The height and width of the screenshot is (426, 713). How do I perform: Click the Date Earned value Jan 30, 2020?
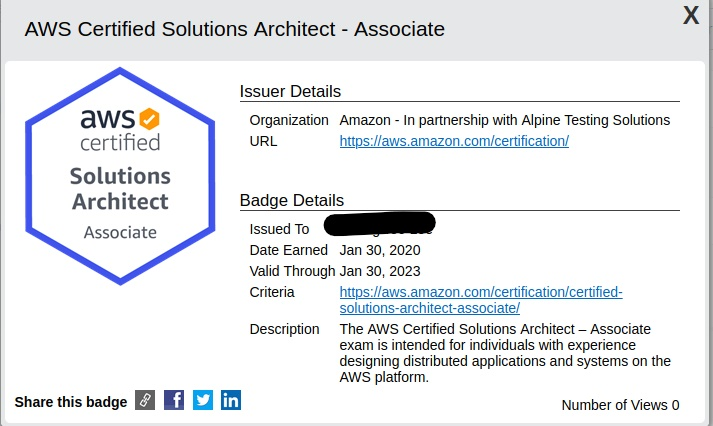click(380, 250)
